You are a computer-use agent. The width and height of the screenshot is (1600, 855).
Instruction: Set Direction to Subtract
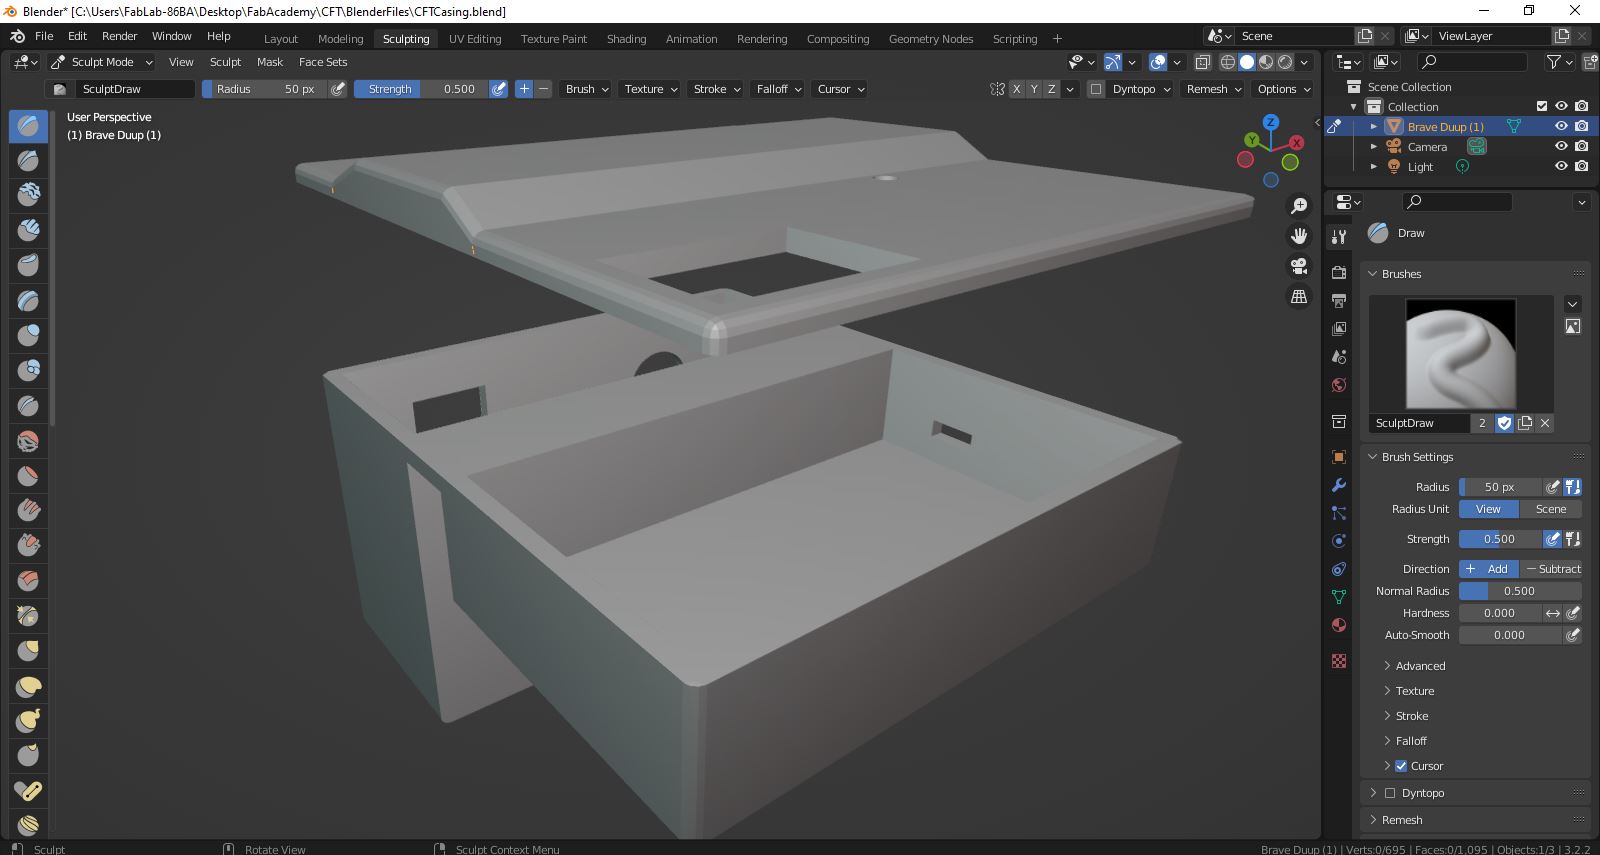point(1552,569)
